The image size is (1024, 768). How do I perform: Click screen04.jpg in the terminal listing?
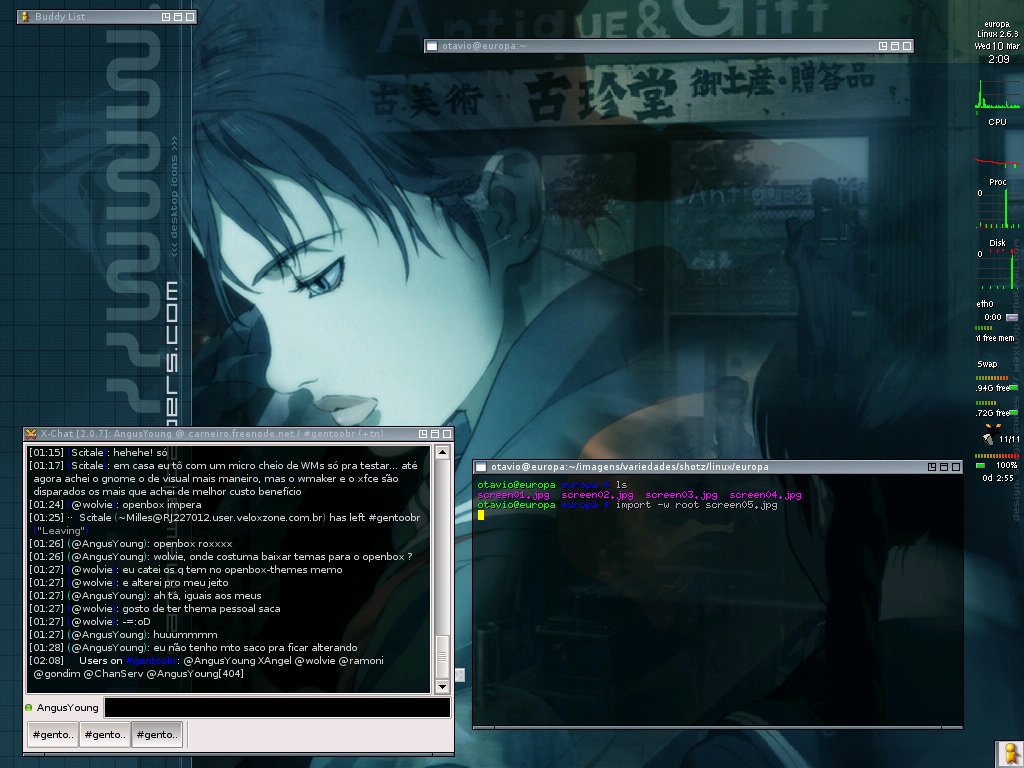(x=765, y=495)
